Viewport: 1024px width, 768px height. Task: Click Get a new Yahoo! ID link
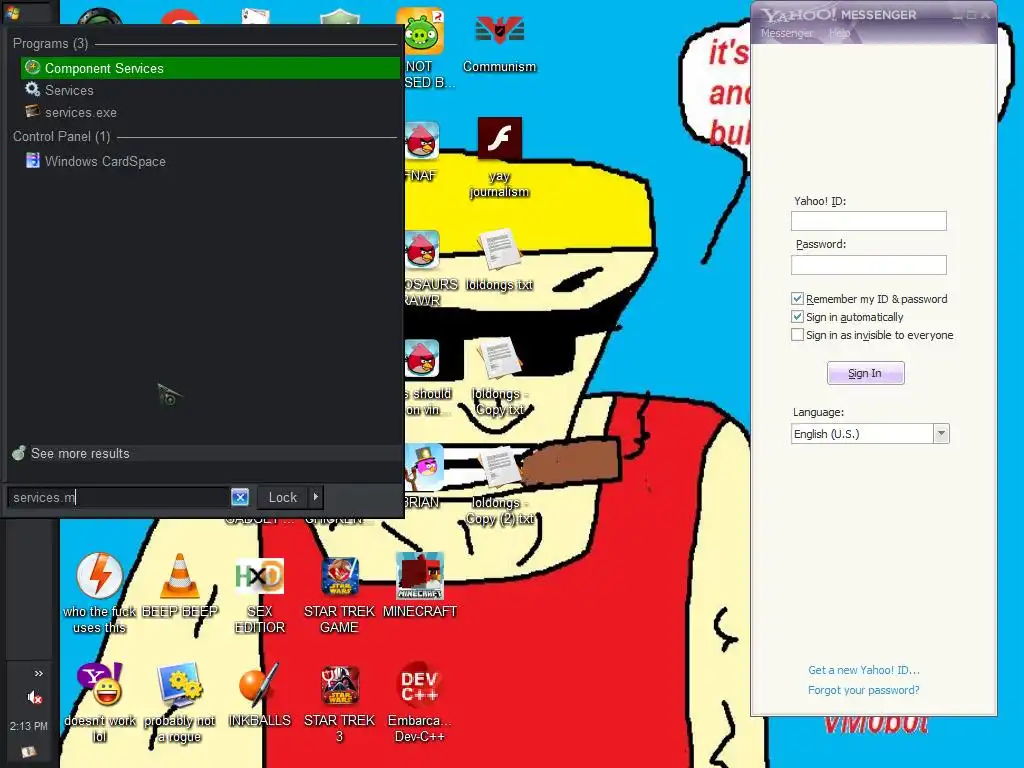point(863,670)
